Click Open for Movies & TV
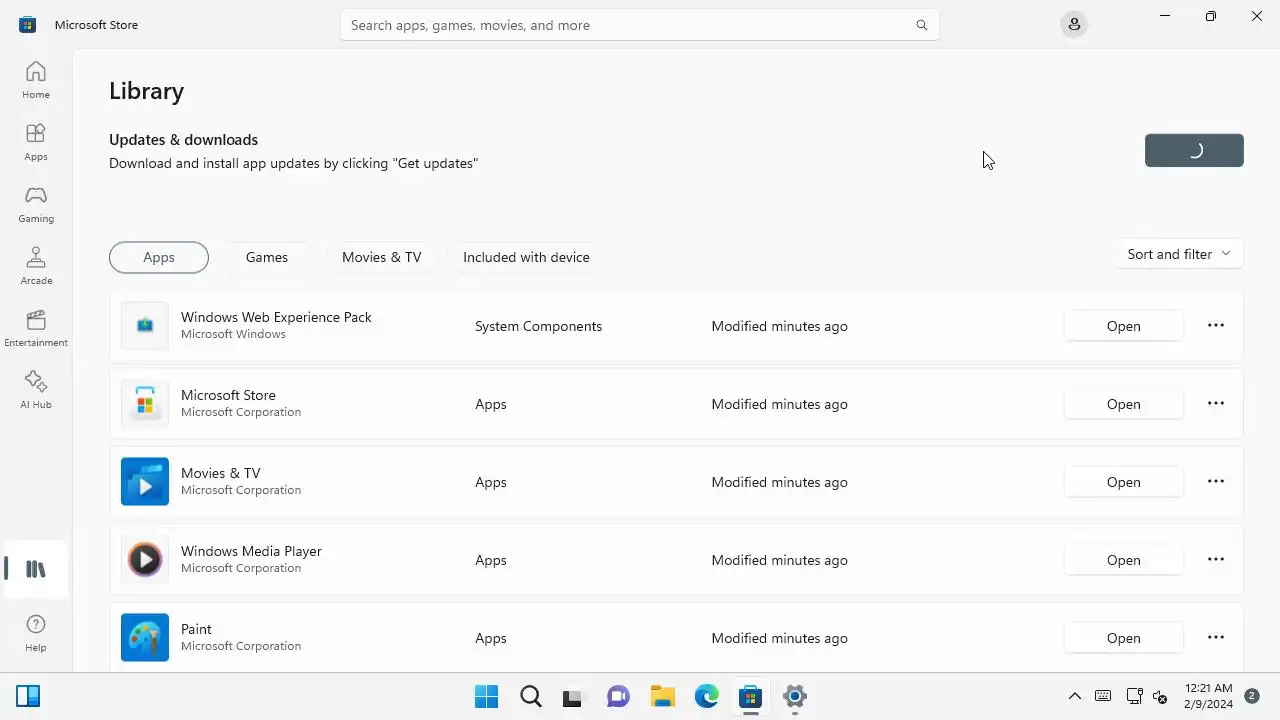1280x720 pixels. point(1123,482)
